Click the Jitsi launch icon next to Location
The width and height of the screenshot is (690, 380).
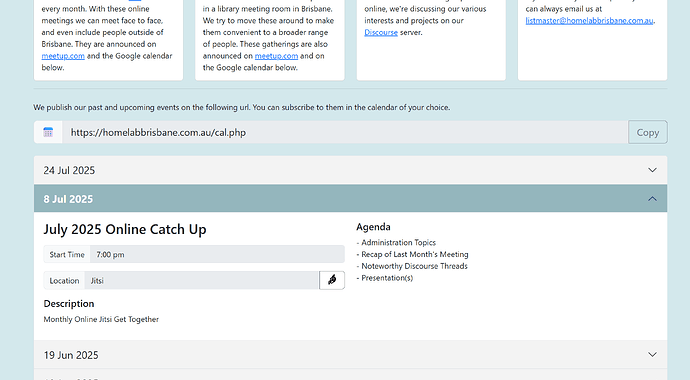click(332, 280)
